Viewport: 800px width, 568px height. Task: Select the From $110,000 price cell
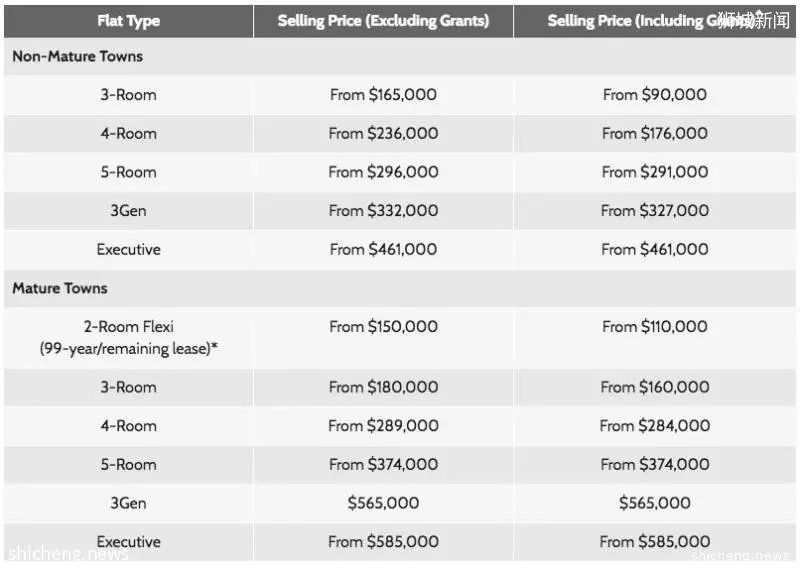coord(655,337)
